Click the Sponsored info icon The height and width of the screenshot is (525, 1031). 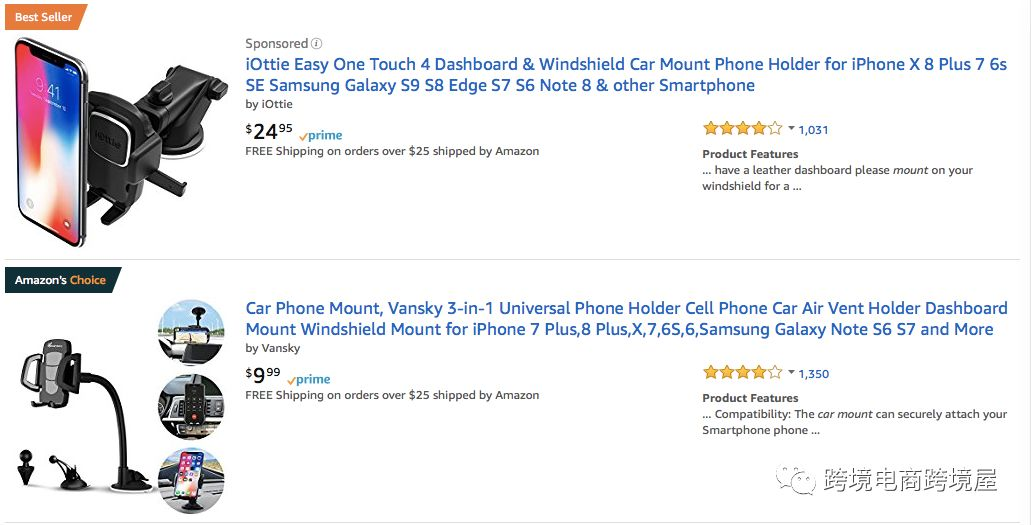pyautogui.click(x=317, y=44)
